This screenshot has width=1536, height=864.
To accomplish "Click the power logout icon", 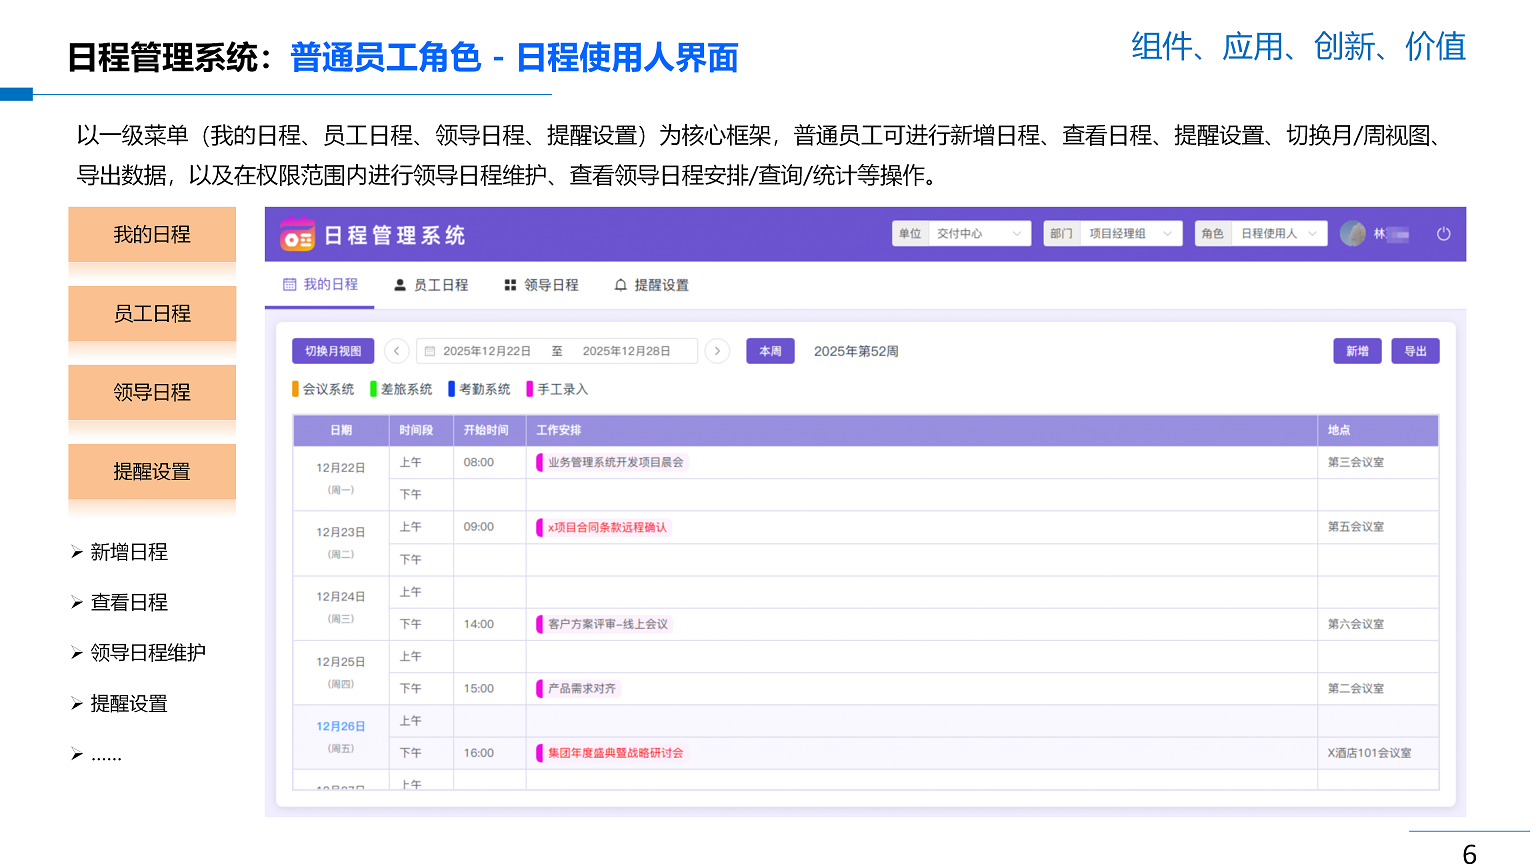I will [1443, 234].
